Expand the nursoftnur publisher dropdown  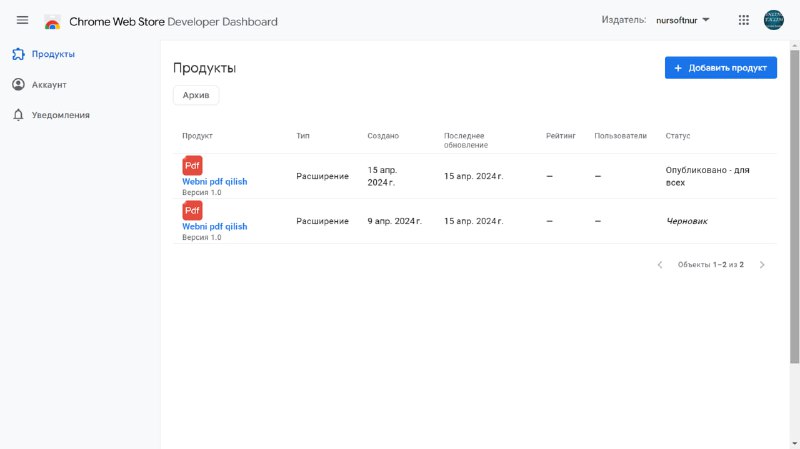coord(683,20)
